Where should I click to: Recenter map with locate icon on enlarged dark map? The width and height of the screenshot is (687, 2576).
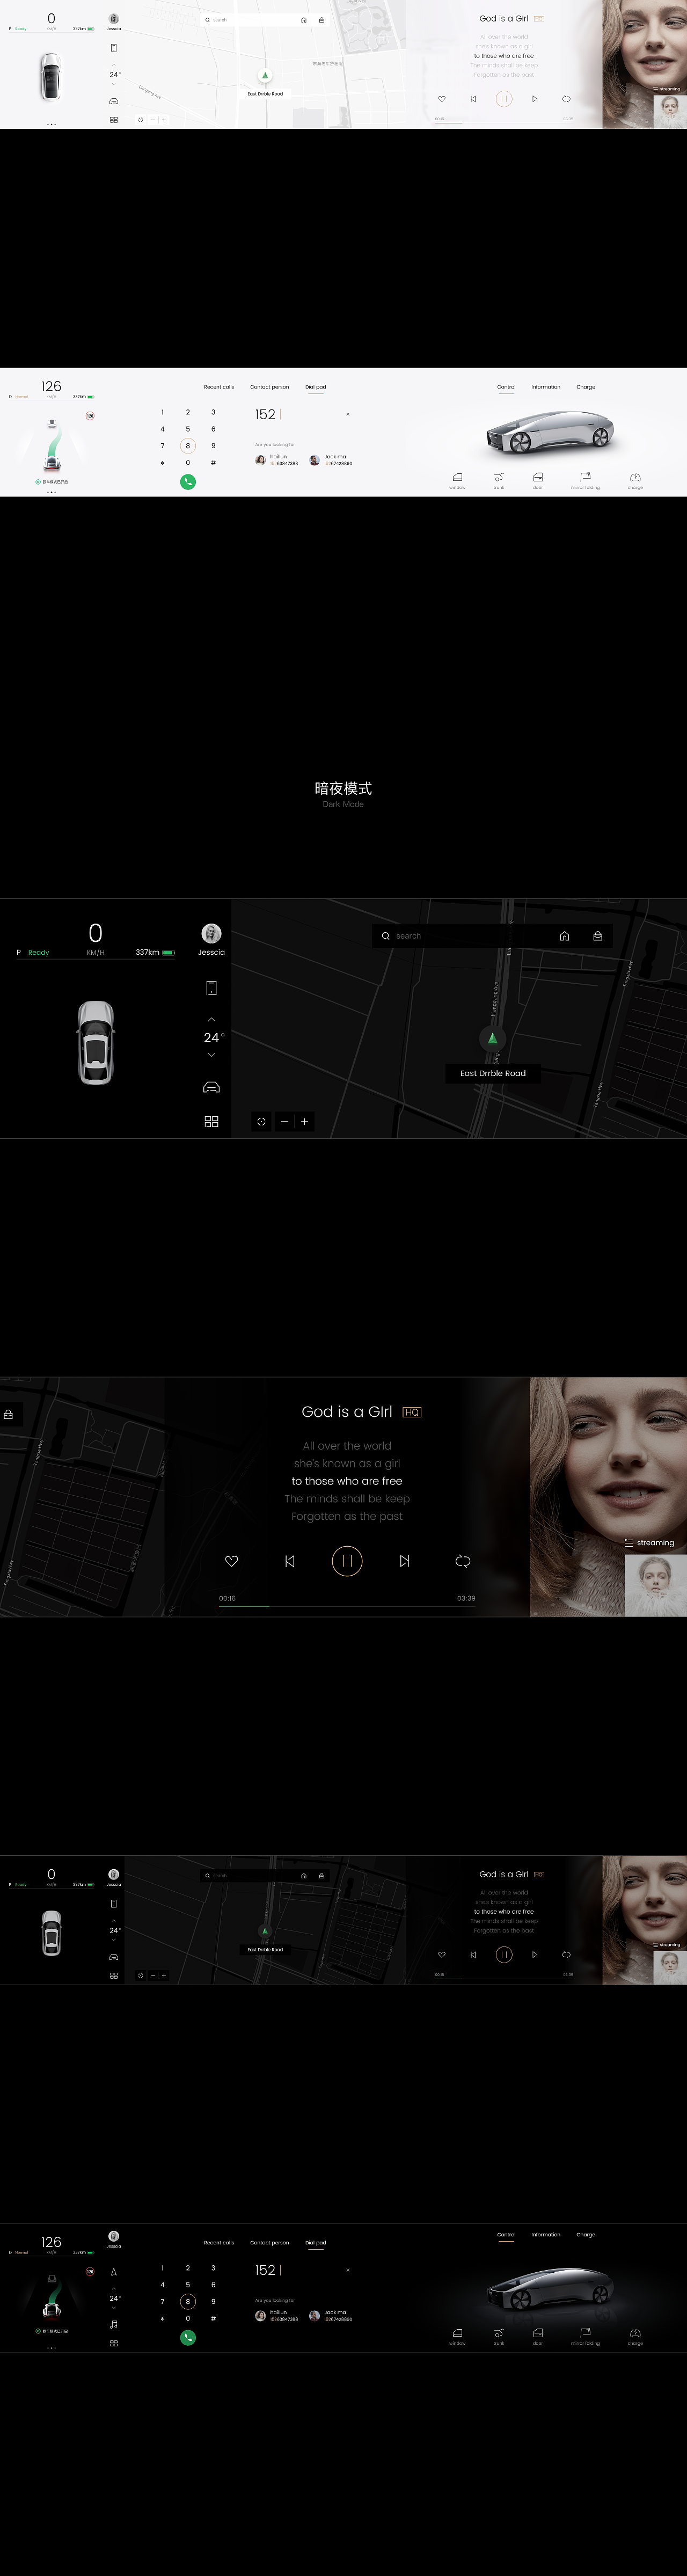[x=261, y=1122]
